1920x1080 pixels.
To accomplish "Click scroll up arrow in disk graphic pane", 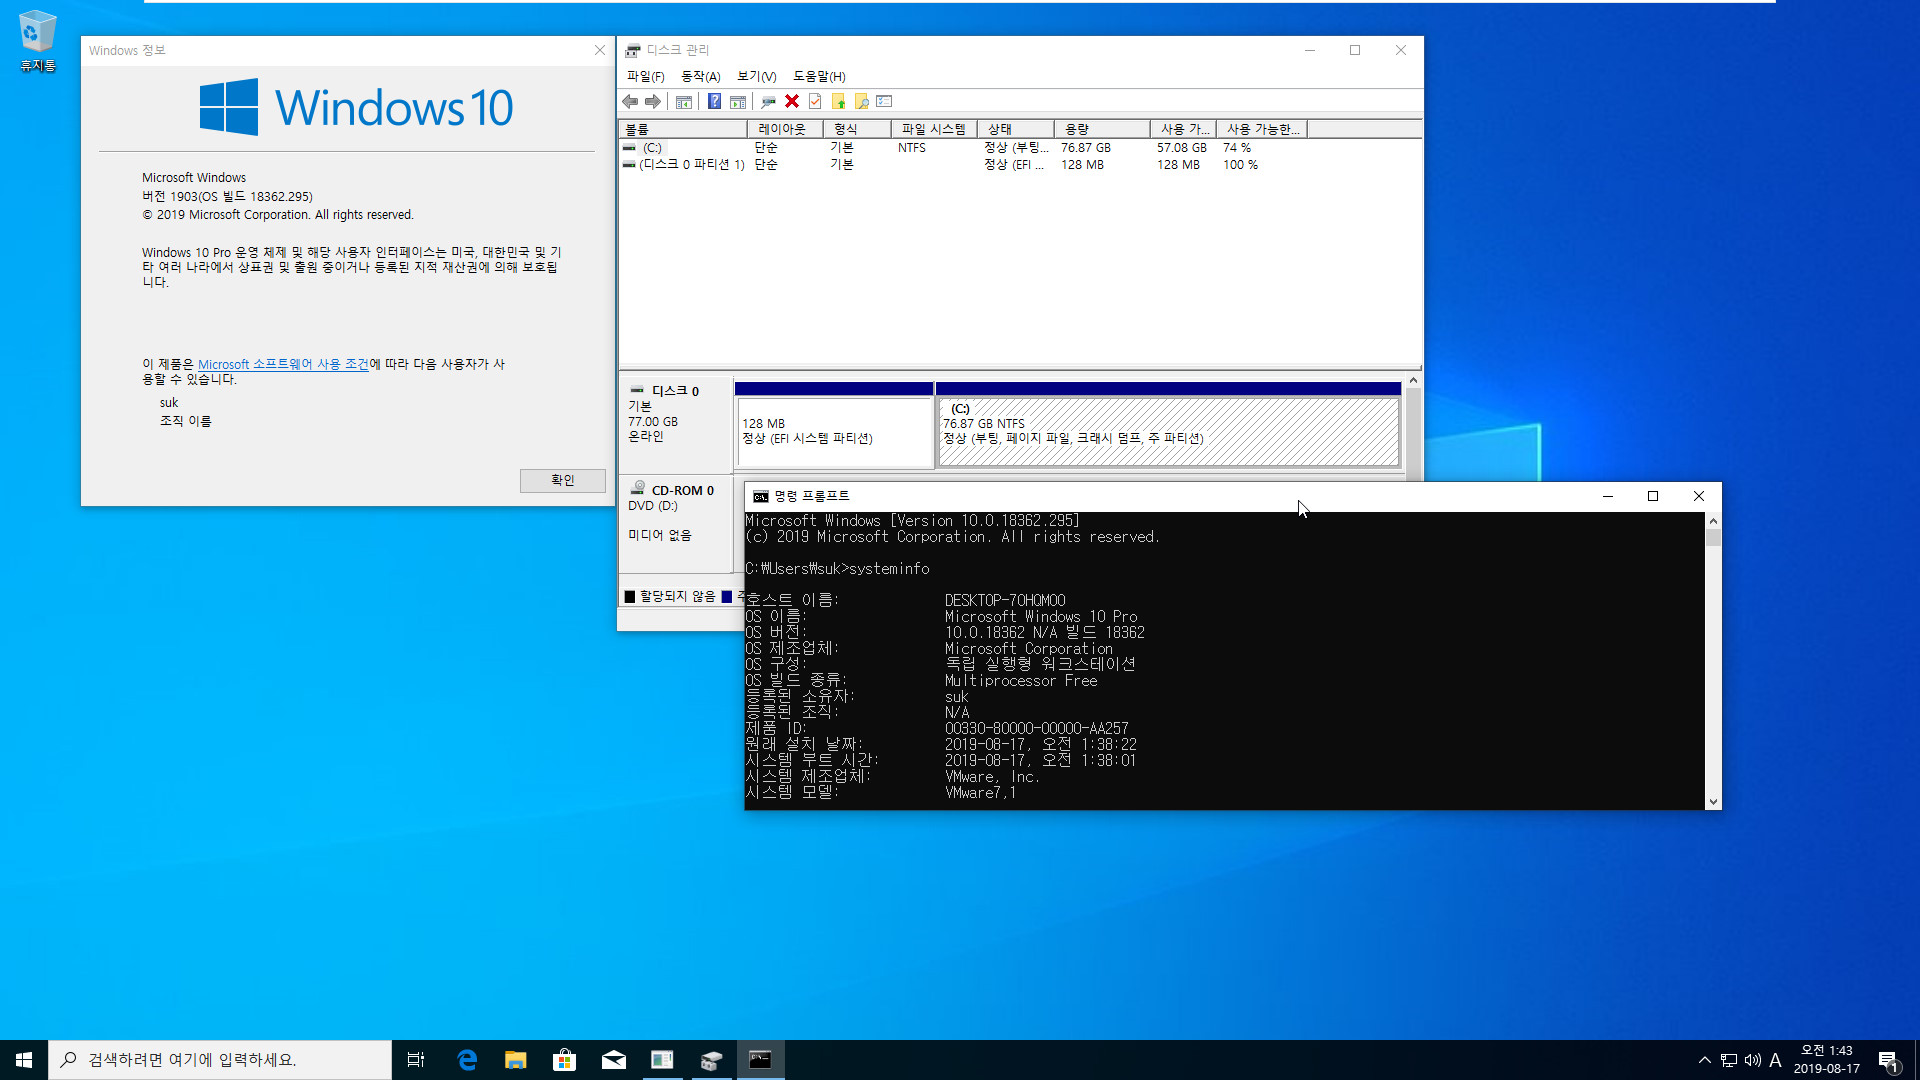I will (x=1413, y=380).
